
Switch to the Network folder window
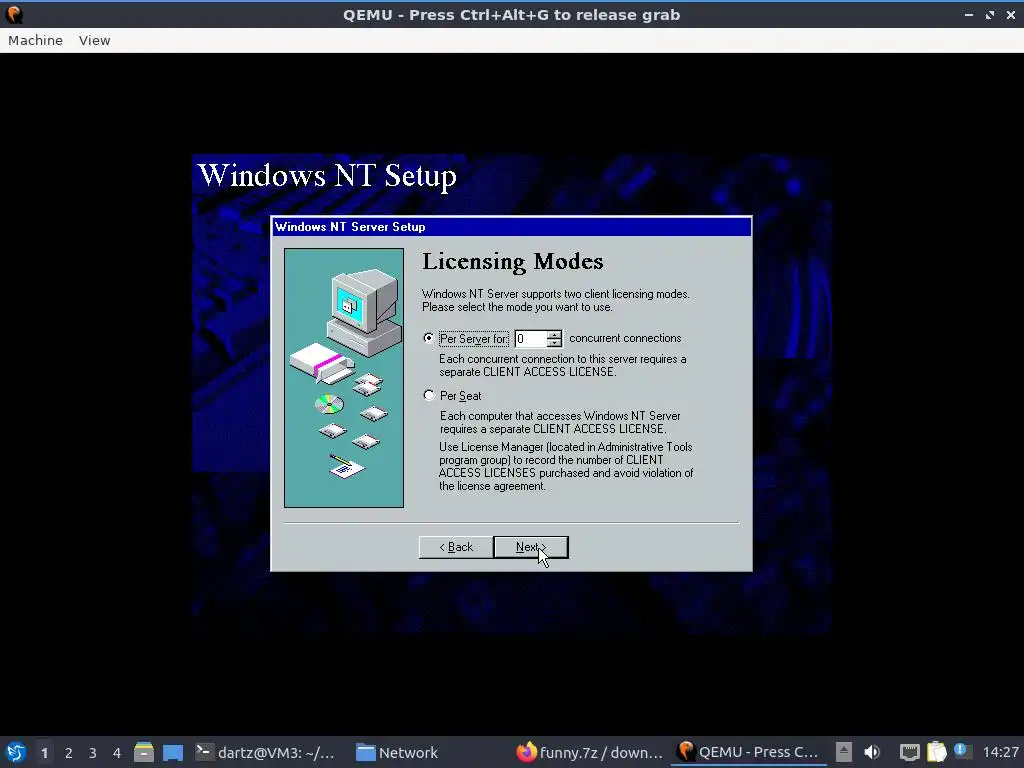[397, 752]
